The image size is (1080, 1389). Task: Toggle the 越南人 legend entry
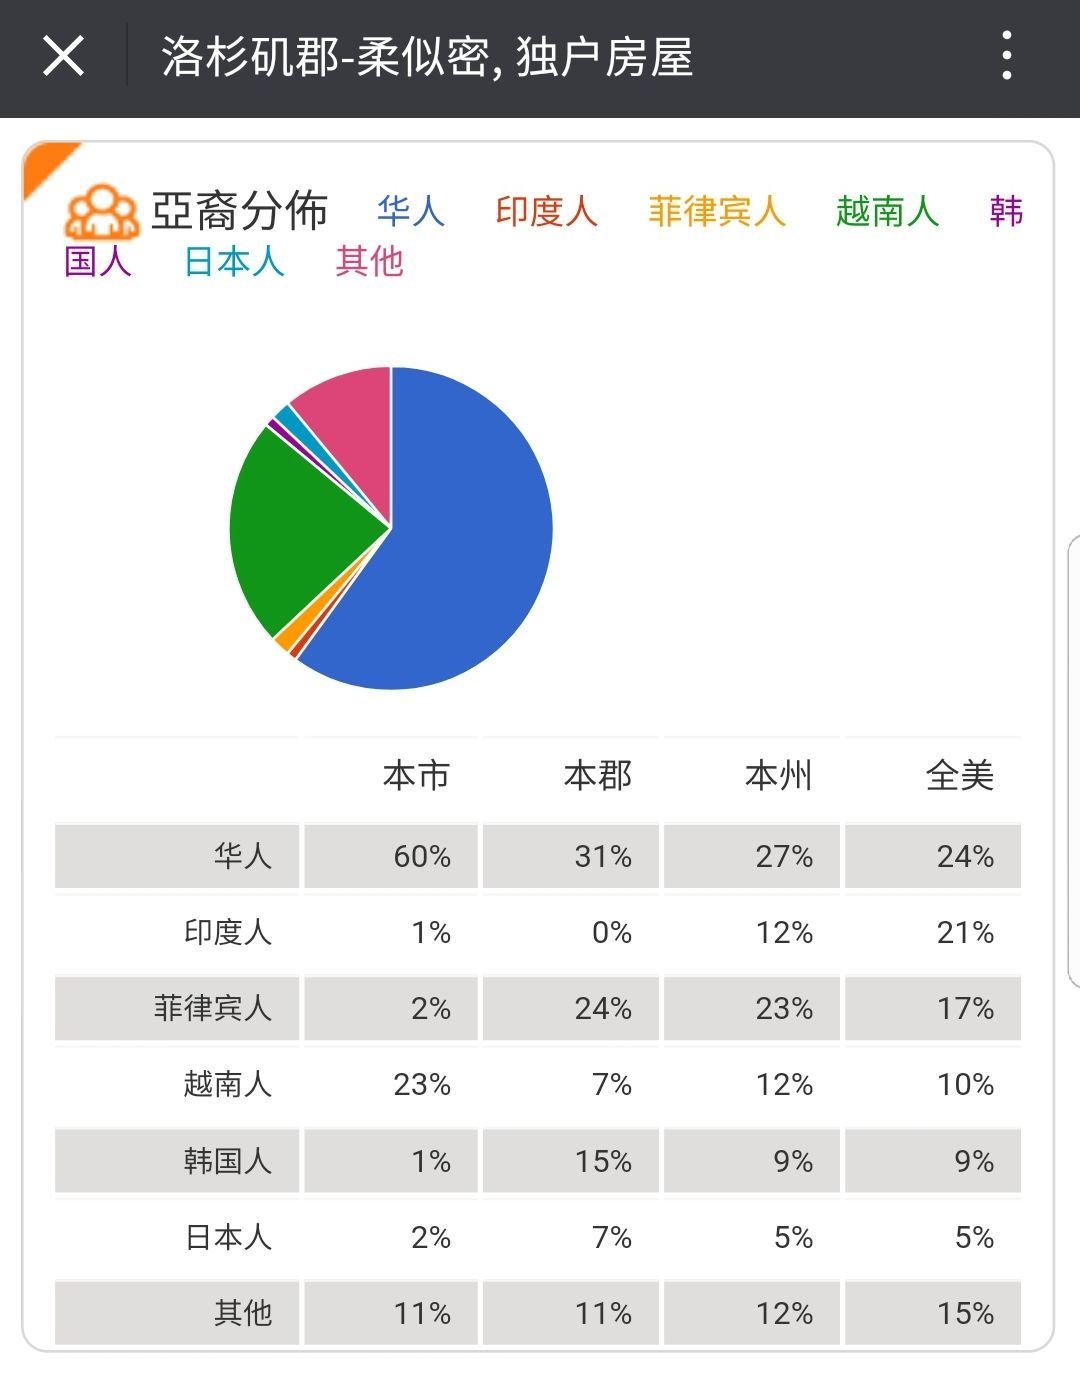click(x=887, y=211)
